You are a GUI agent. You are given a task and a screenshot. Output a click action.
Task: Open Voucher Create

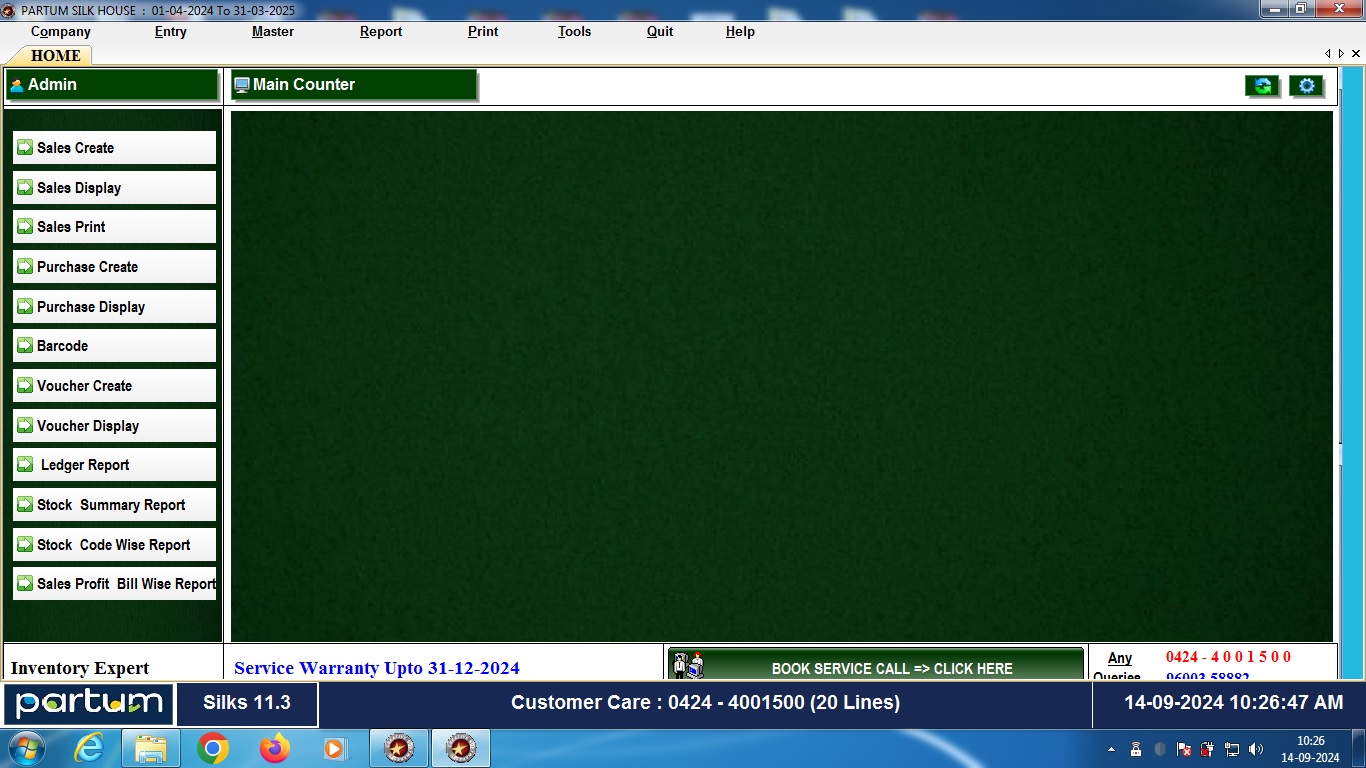click(x=114, y=386)
